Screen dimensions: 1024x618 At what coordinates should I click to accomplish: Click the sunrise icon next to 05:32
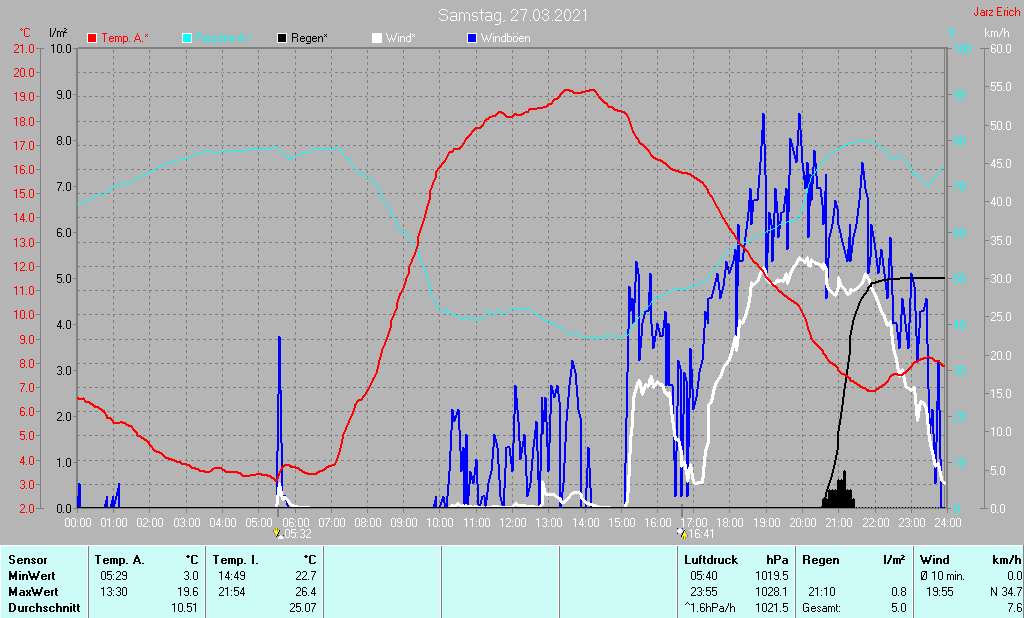[x=278, y=533]
